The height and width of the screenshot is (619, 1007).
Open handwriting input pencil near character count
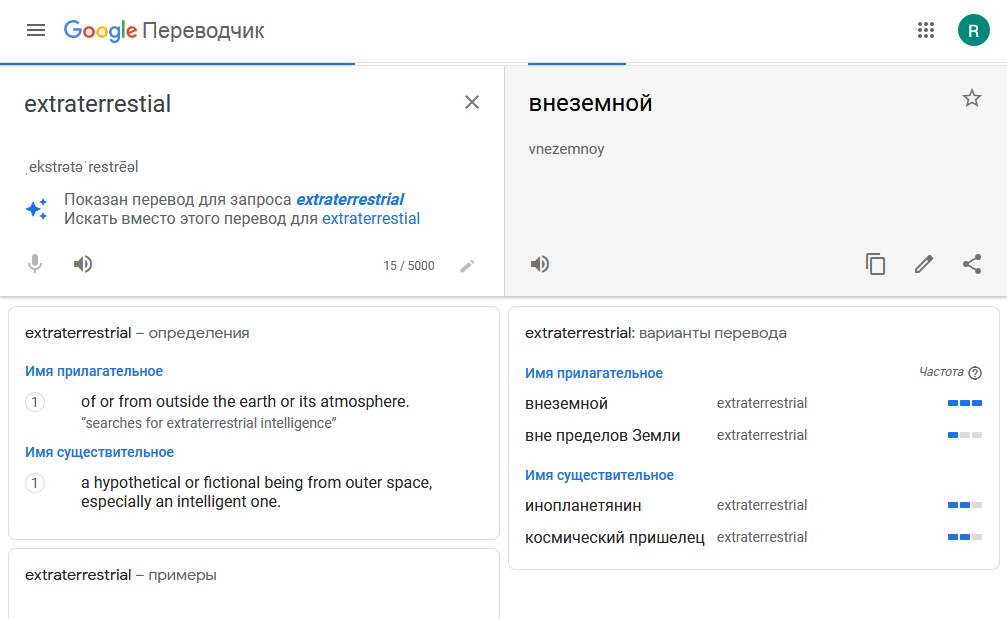point(468,266)
